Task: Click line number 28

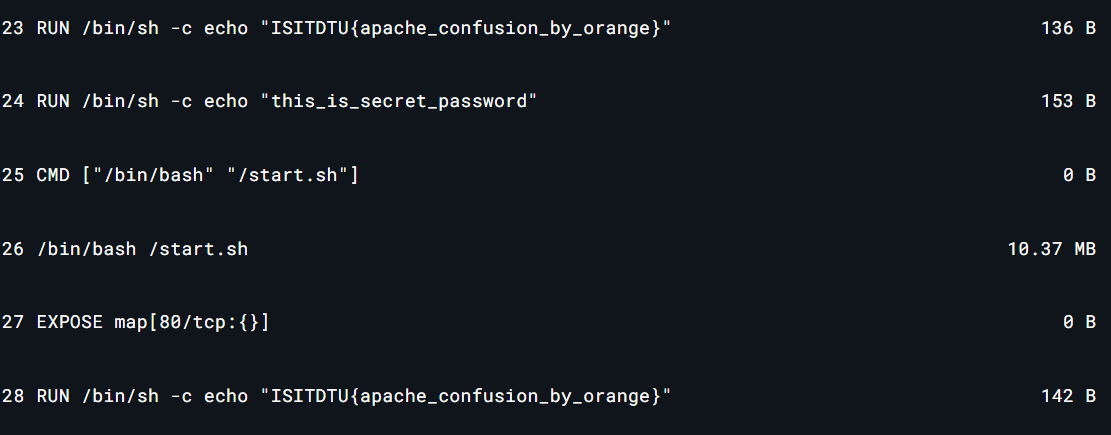Action: [x=13, y=396]
